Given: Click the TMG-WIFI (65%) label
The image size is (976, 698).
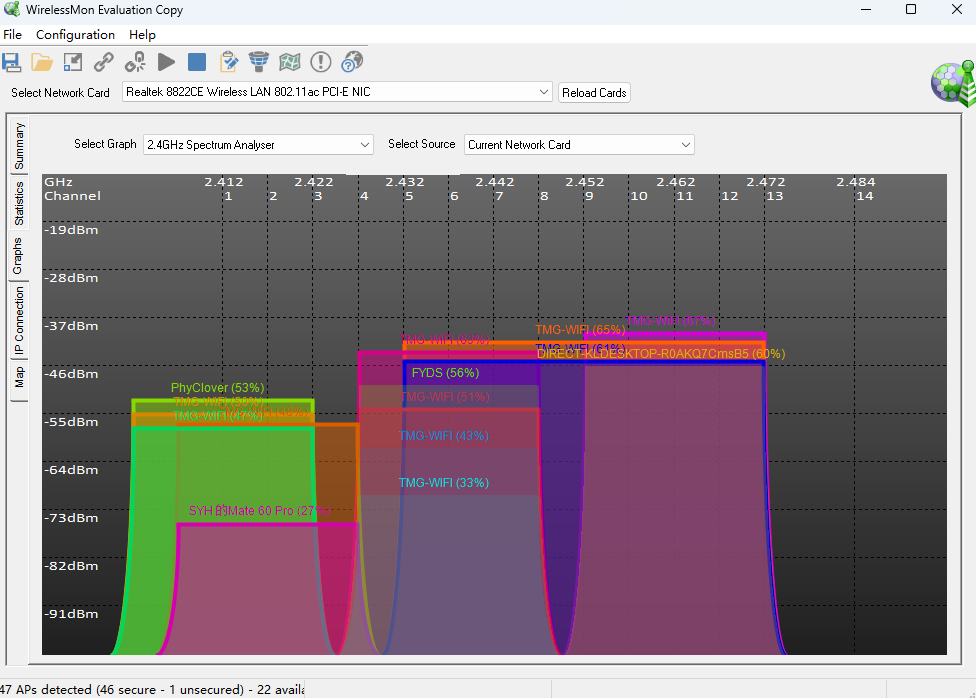Looking at the screenshot, I should tap(580, 329).
